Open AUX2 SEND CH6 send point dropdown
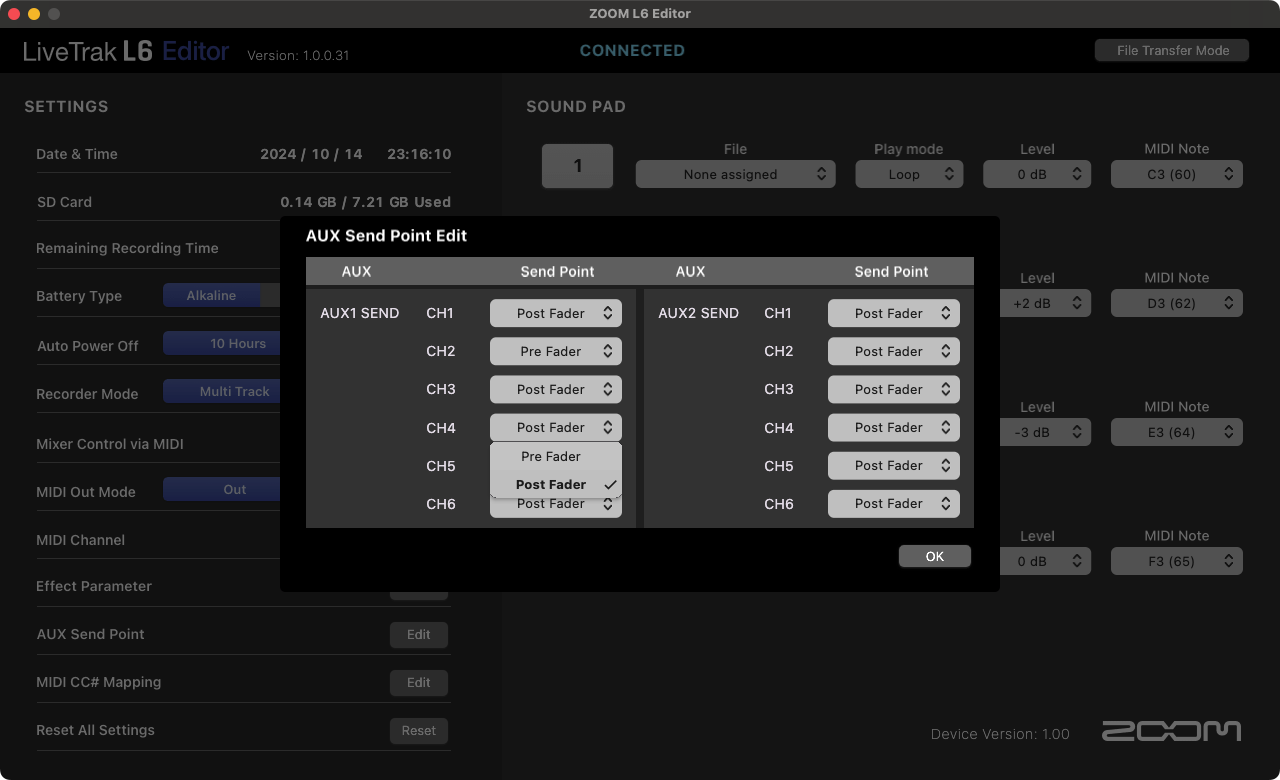1280x780 pixels. click(x=894, y=503)
